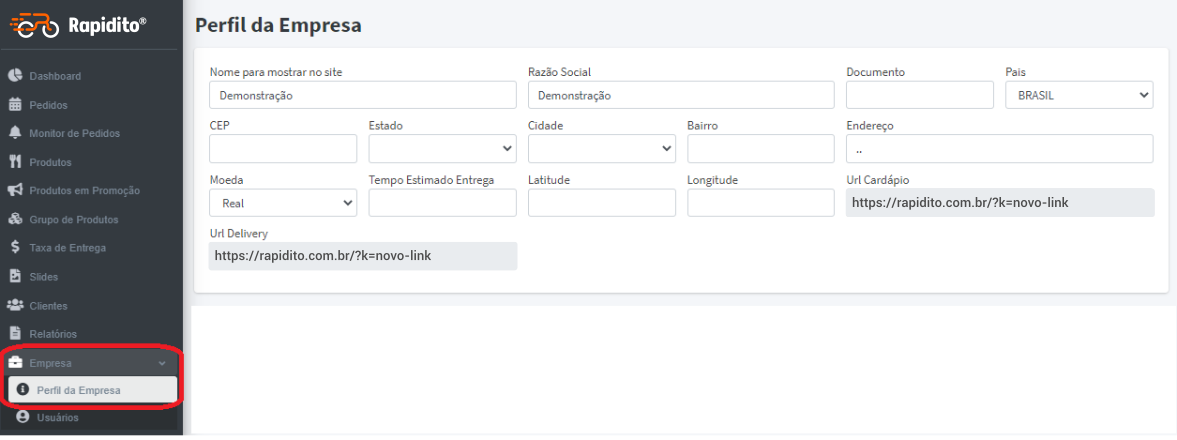This screenshot has width=1177, height=440.
Task: Open Pedidos via its calendar icon
Action: (15, 104)
